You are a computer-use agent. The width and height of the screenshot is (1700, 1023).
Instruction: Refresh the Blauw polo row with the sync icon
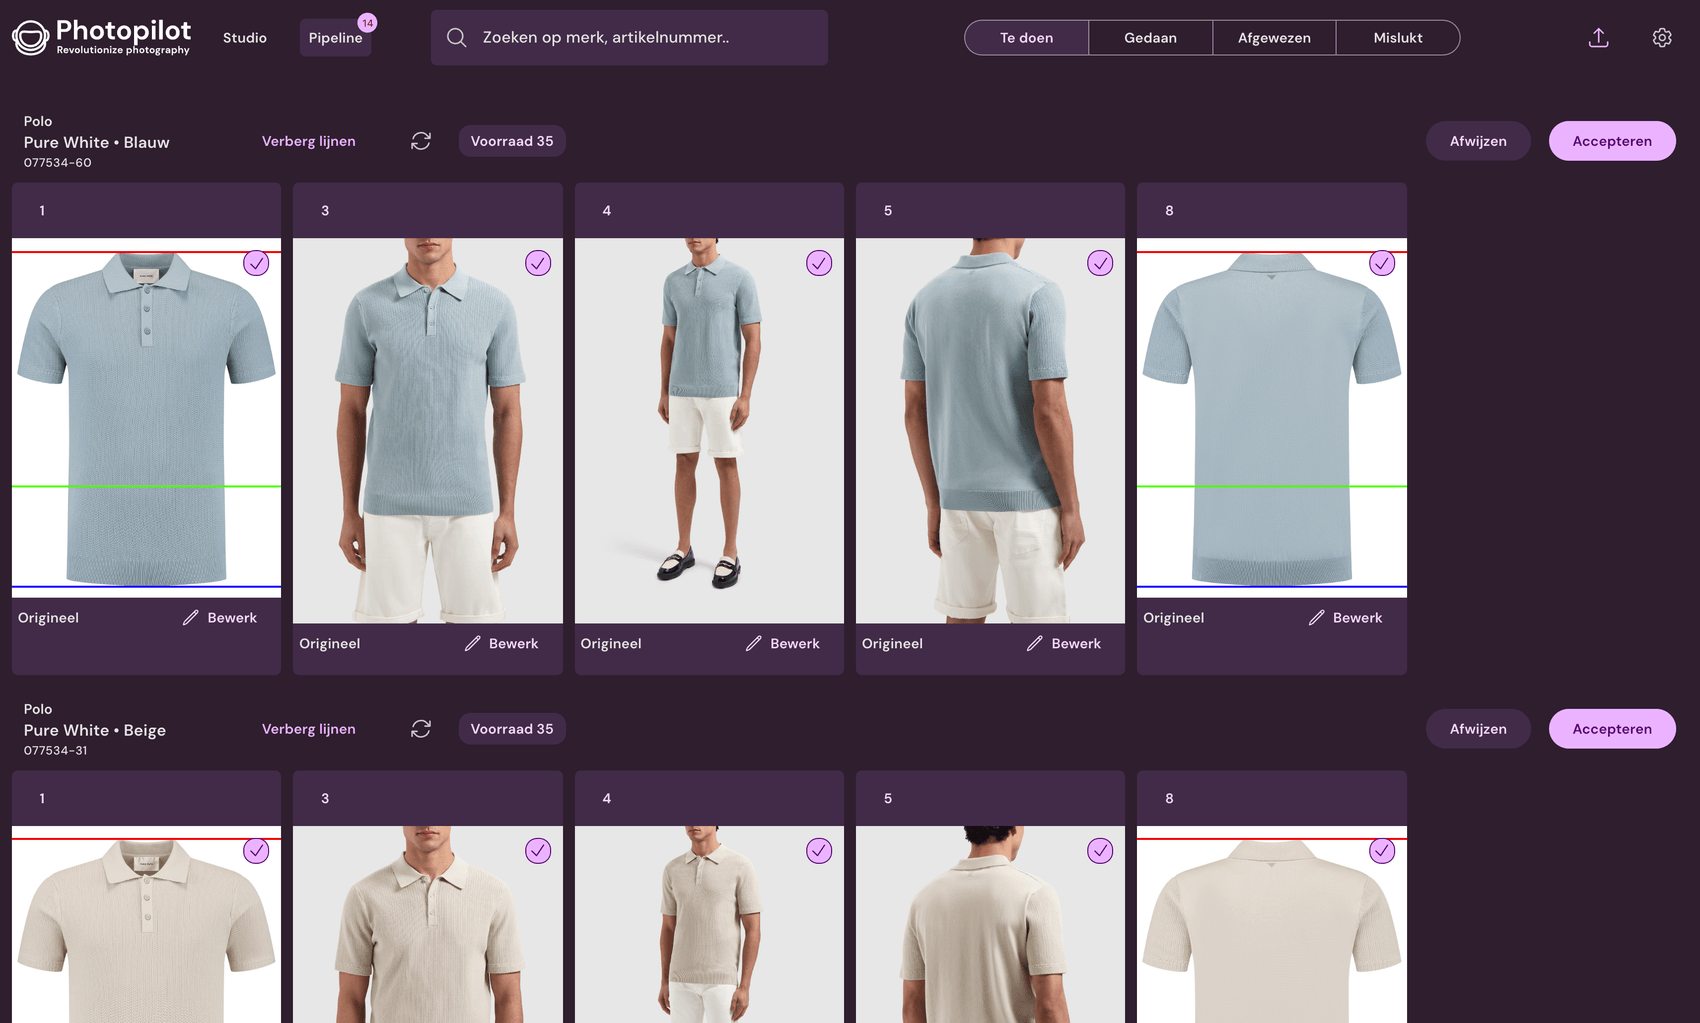tap(421, 141)
